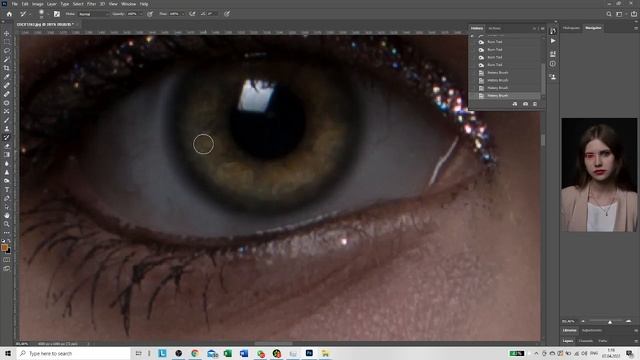Image resolution: width=640 pixels, height=360 pixels.
Task: Open the Photoshop search icon
Action: coord(609,14)
